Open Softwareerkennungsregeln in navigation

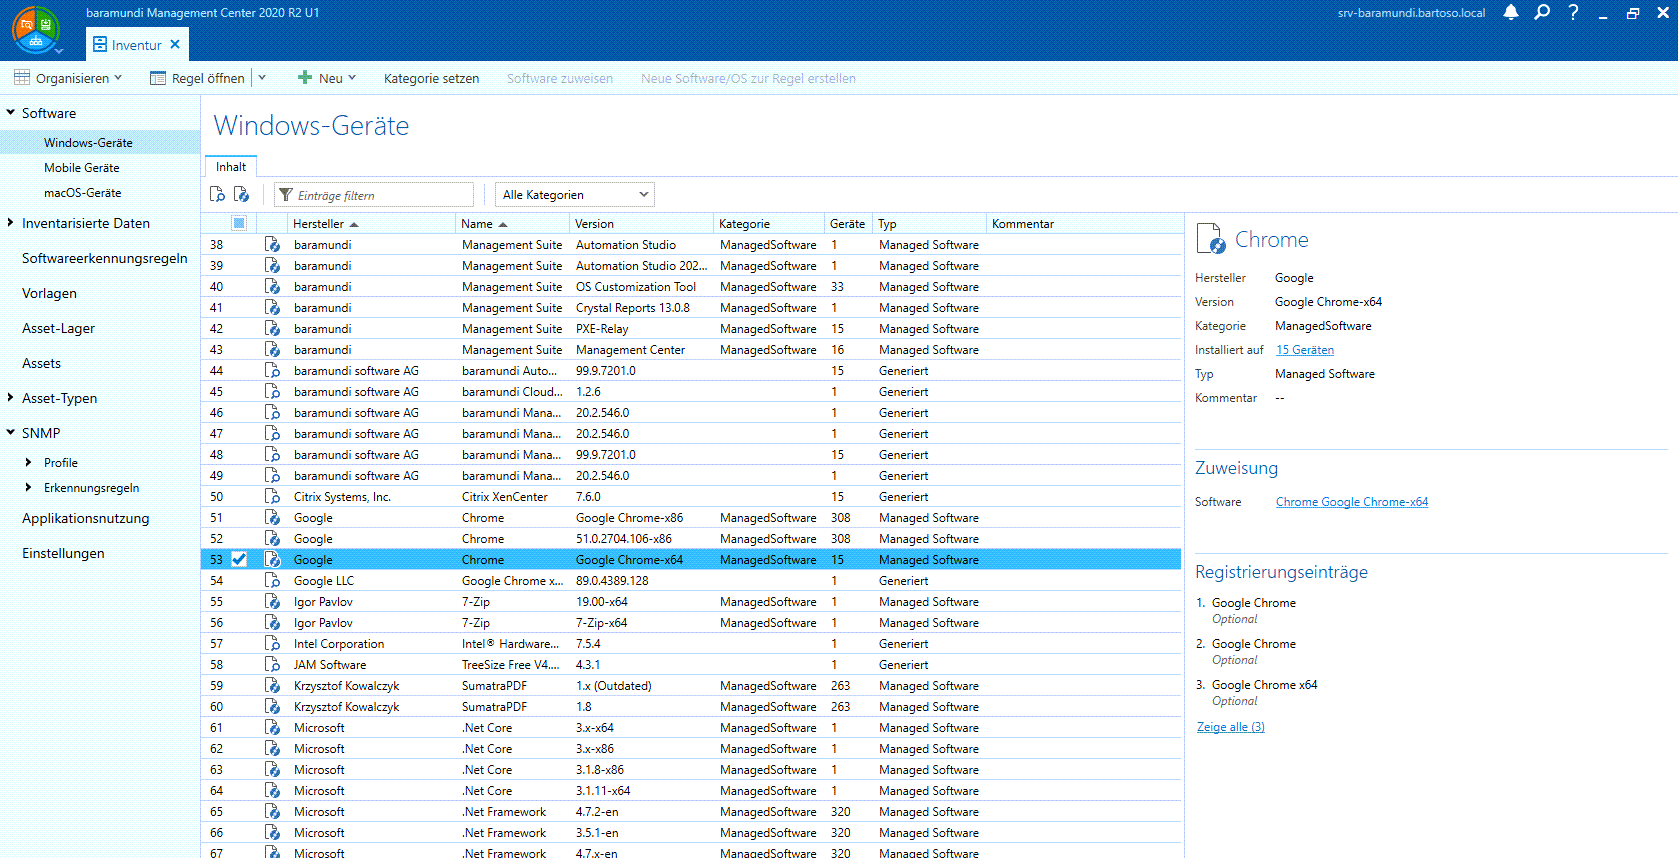tap(105, 258)
